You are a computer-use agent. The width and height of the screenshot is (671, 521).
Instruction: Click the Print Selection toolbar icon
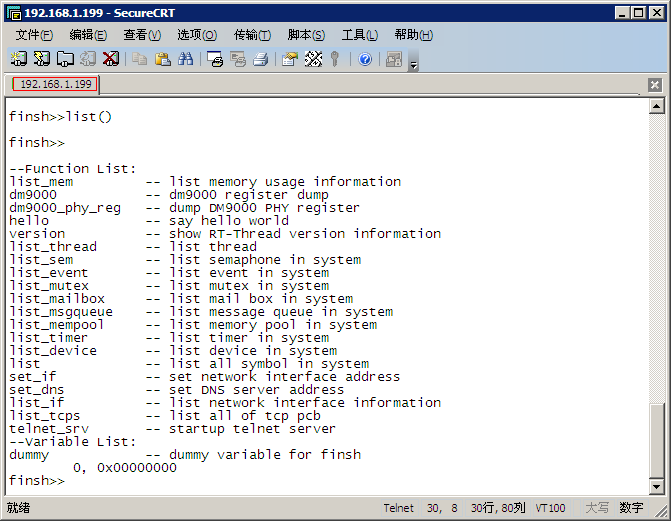[238, 59]
